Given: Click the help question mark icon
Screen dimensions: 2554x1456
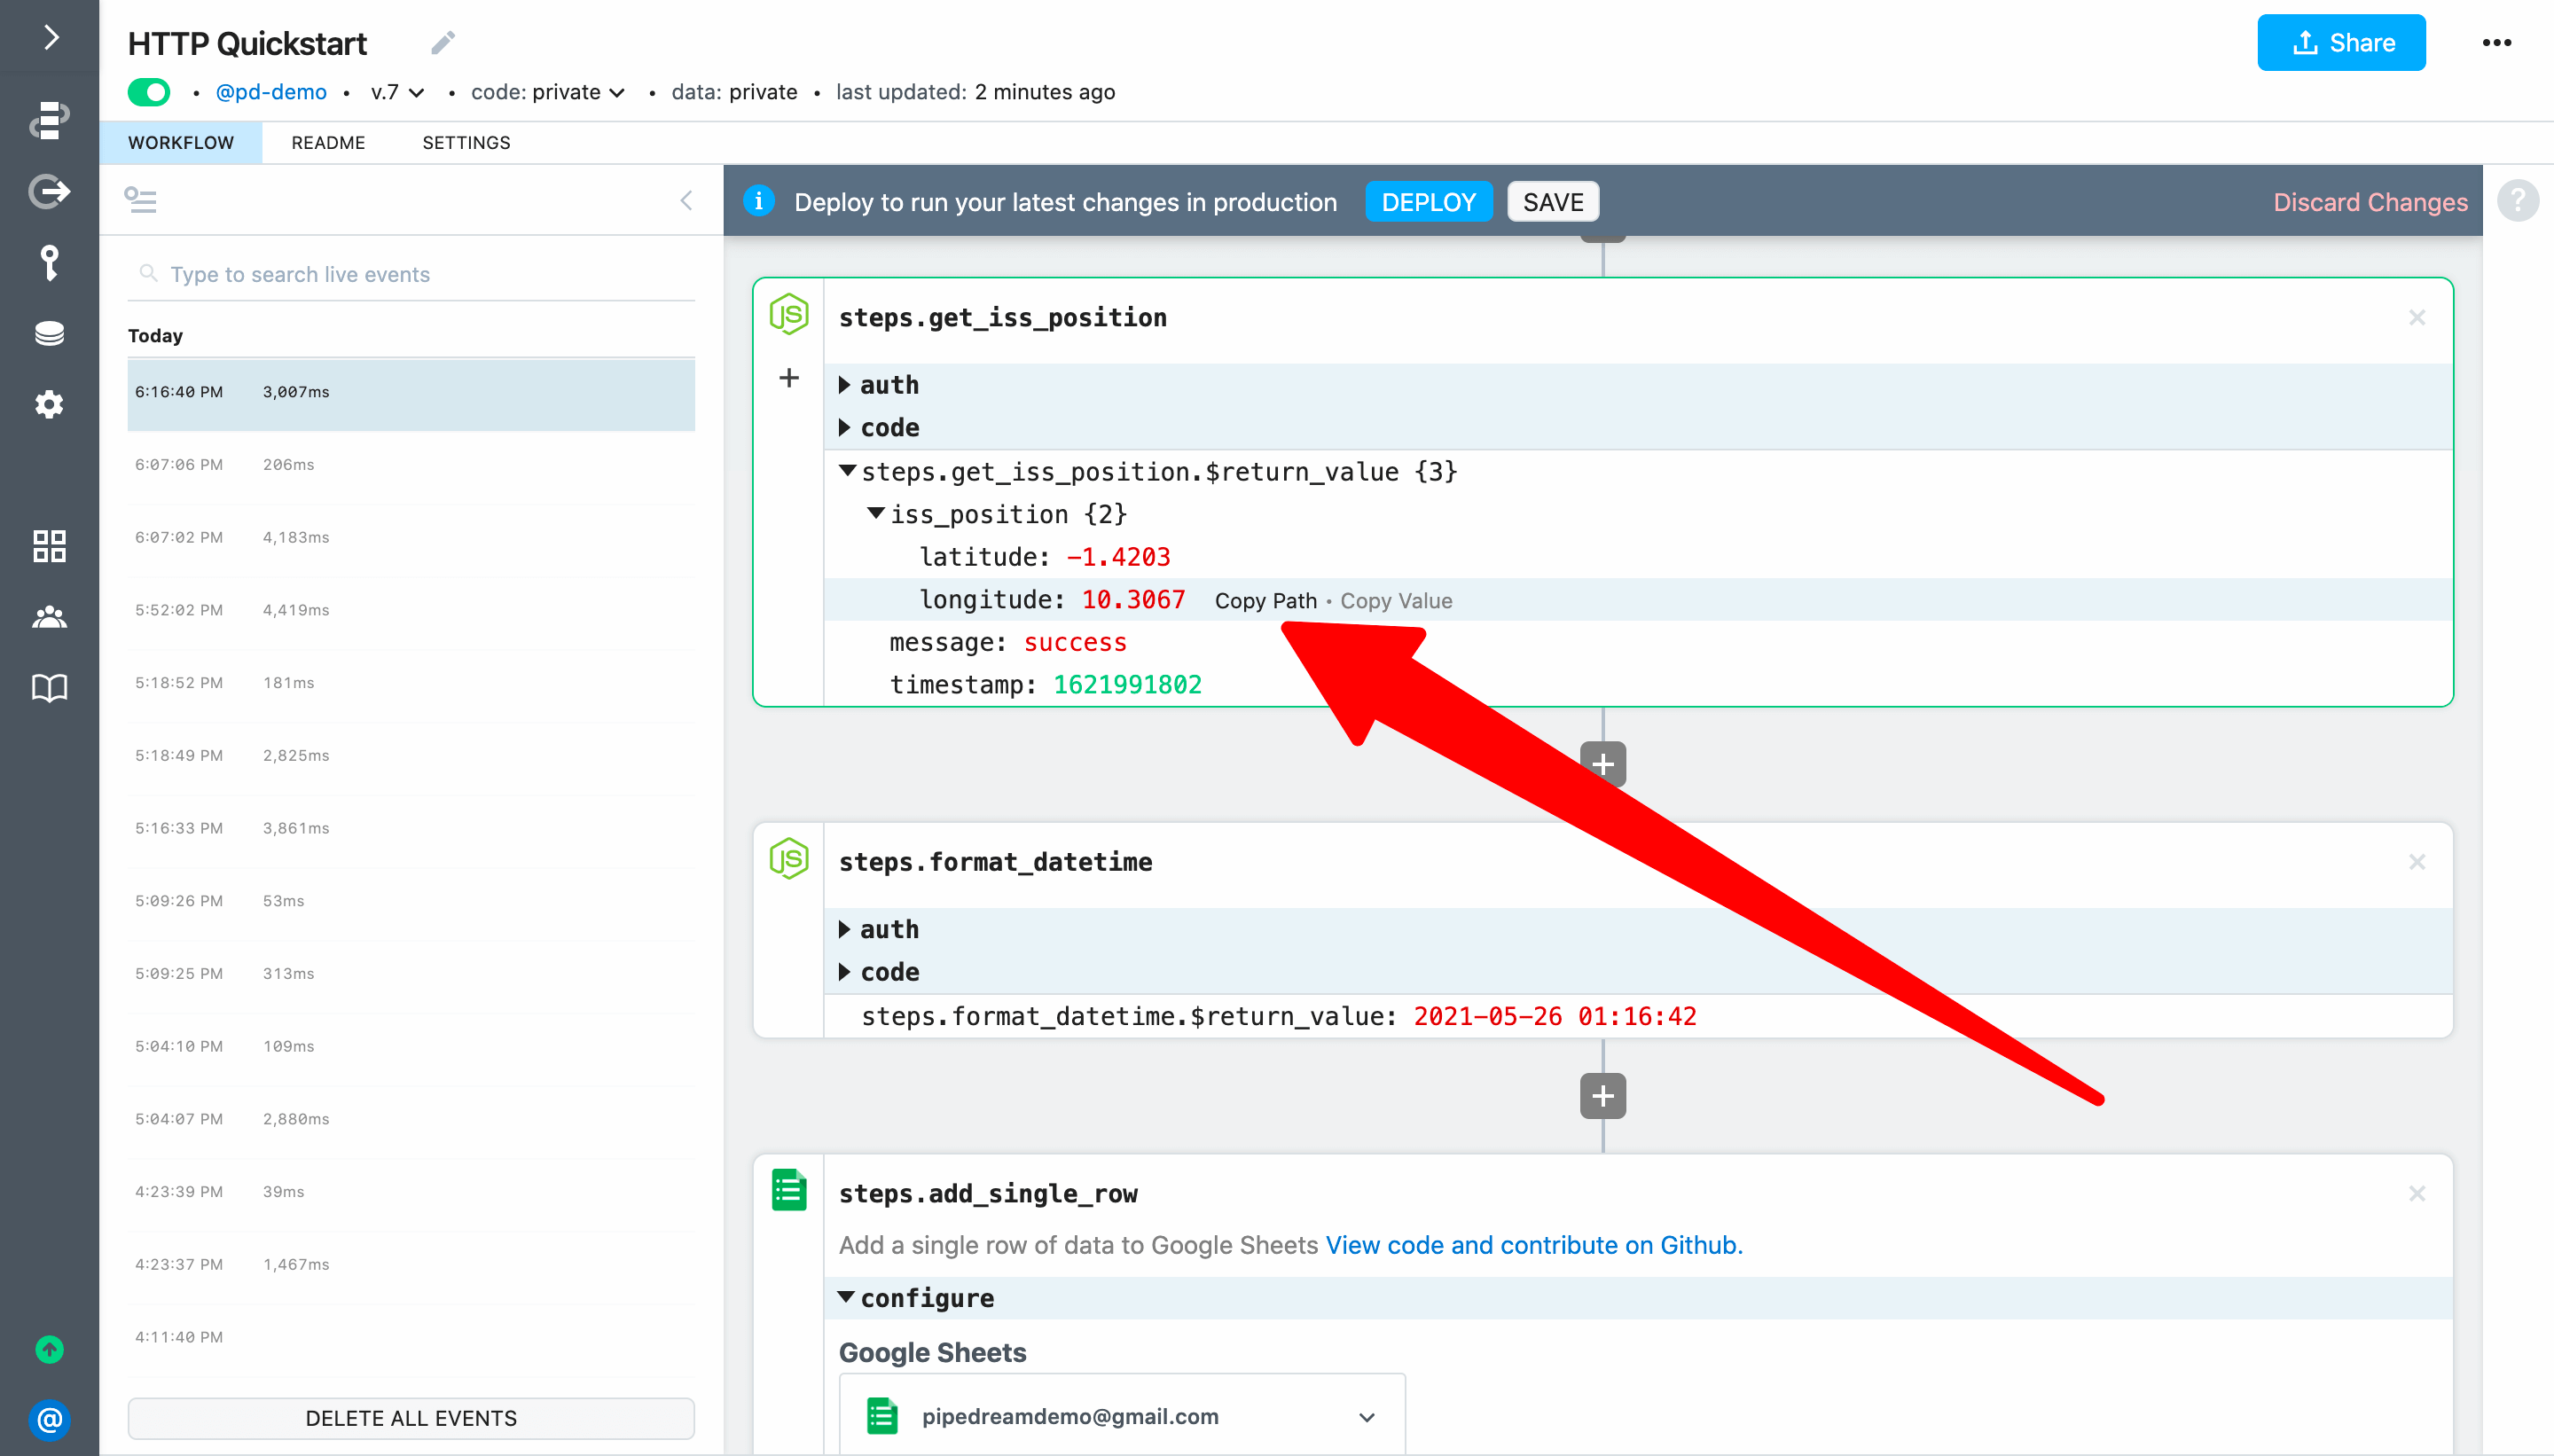Looking at the screenshot, I should [2517, 201].
